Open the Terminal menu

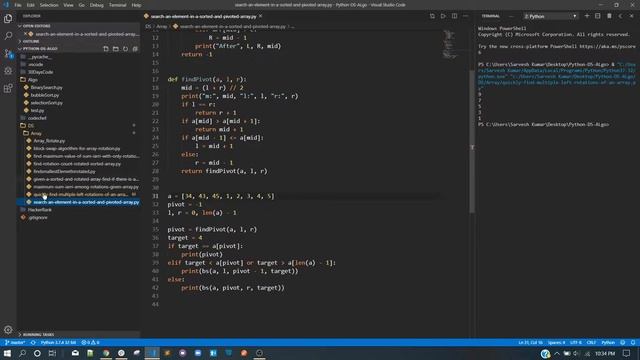pos(118,5)
